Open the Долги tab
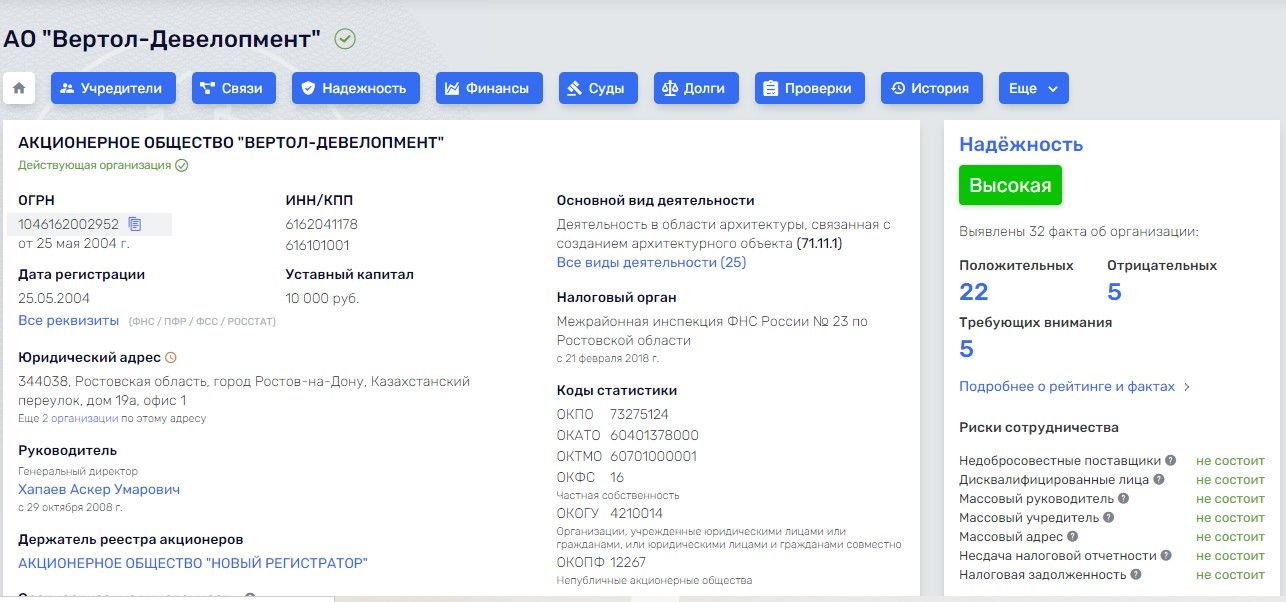1286x602 pixels. tap(696, 88)
